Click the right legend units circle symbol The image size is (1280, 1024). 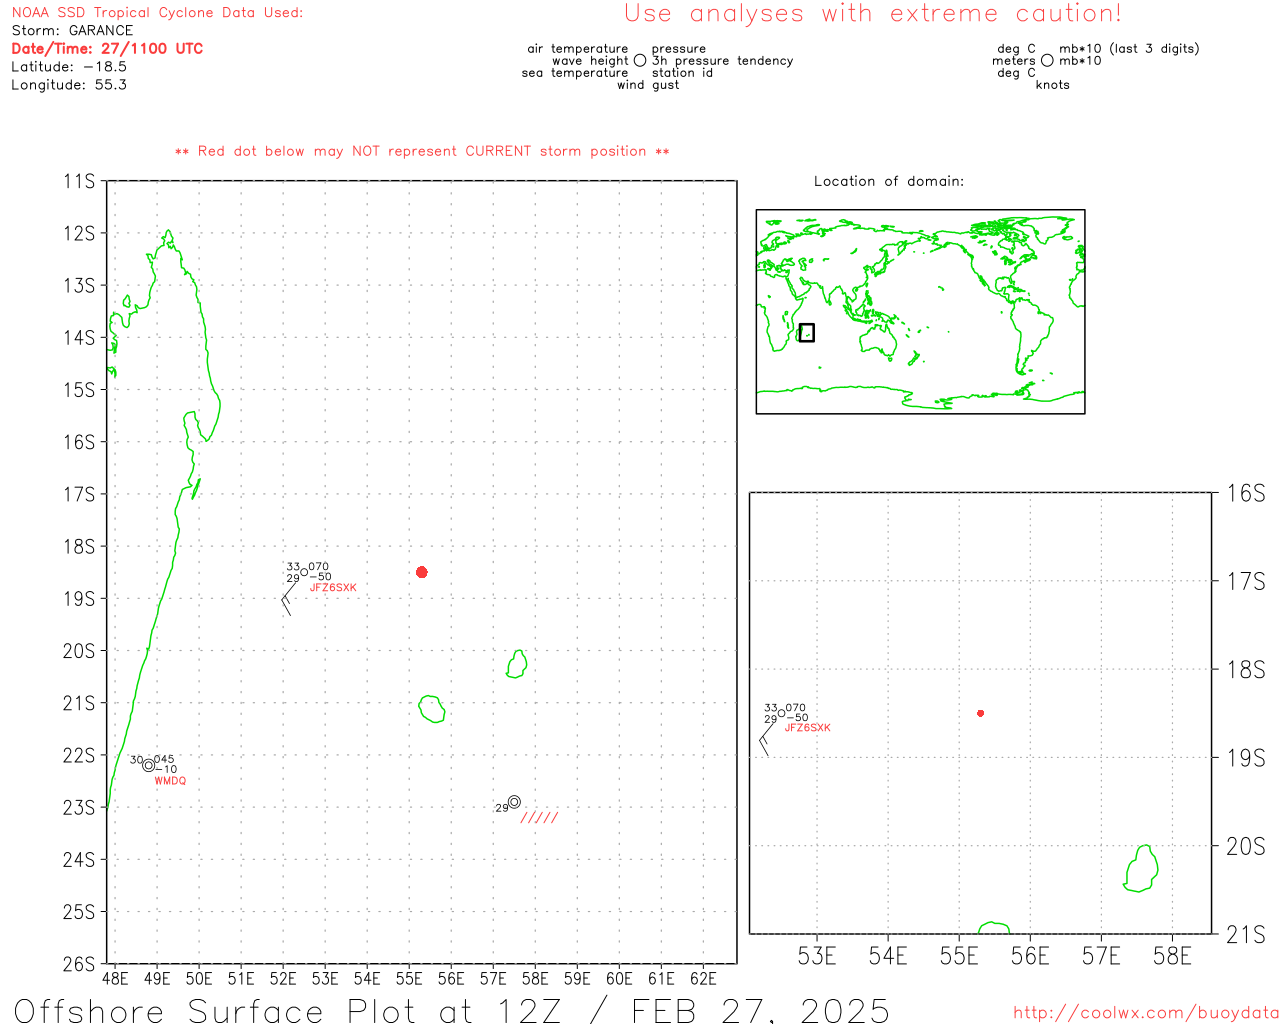pos(1047,61)
